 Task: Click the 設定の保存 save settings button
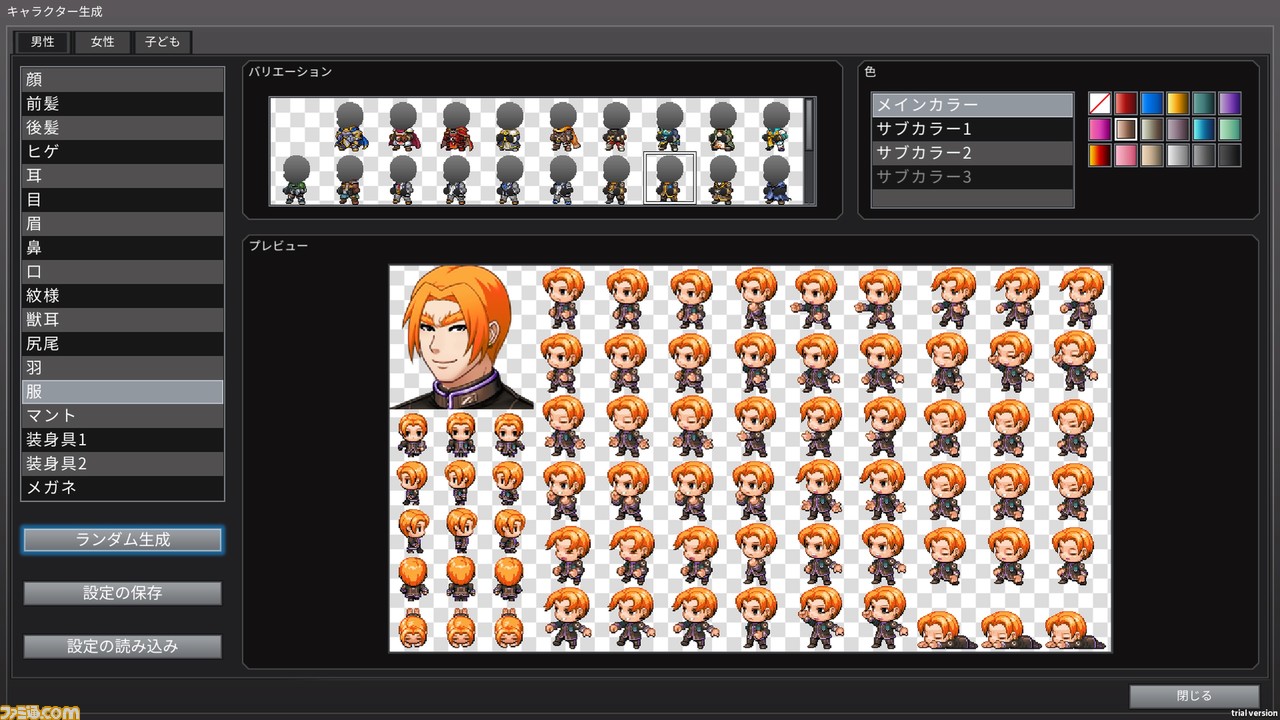(122, 592)
